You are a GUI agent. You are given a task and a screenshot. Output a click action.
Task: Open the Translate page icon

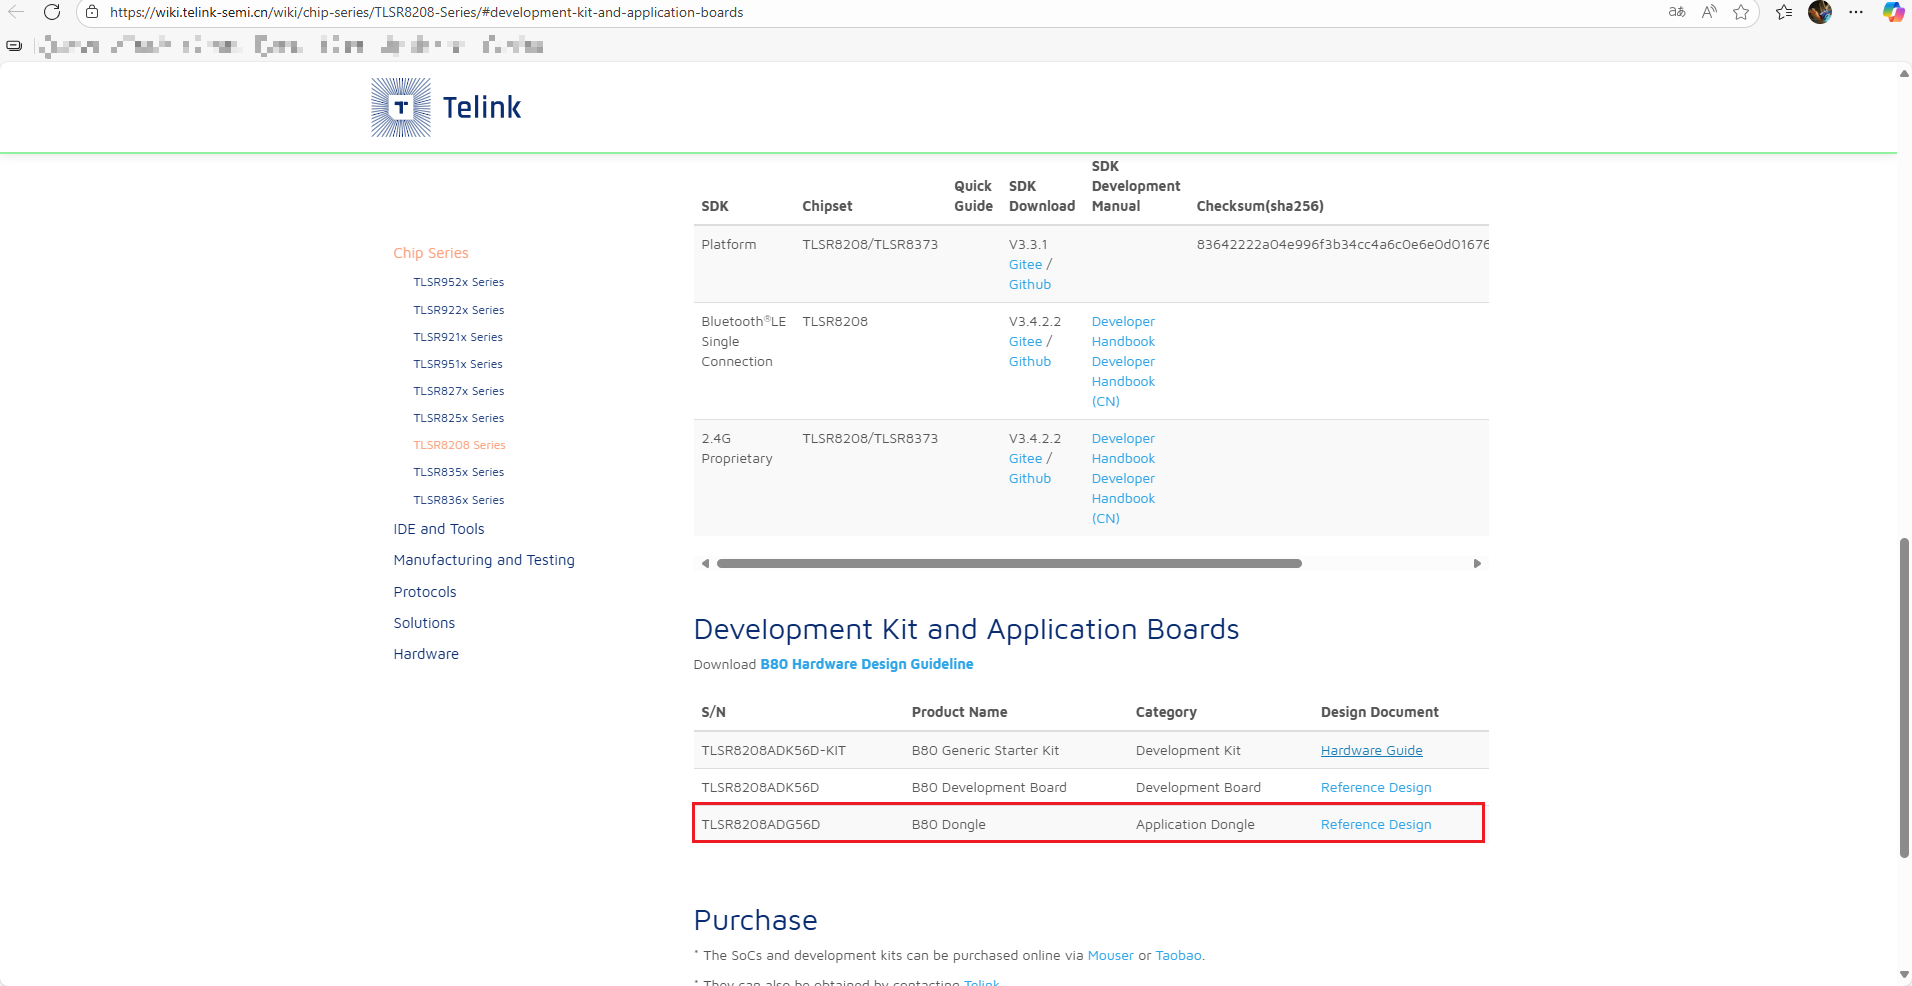click(1676, 12)
